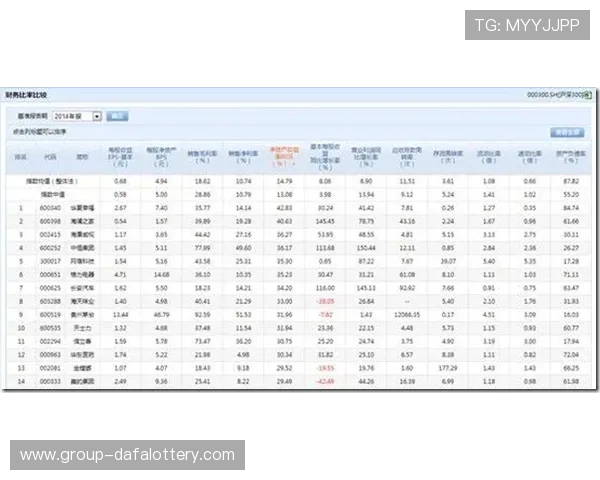
Task: Sort by the 存货周转率 (次) column header
Action: 448,157
